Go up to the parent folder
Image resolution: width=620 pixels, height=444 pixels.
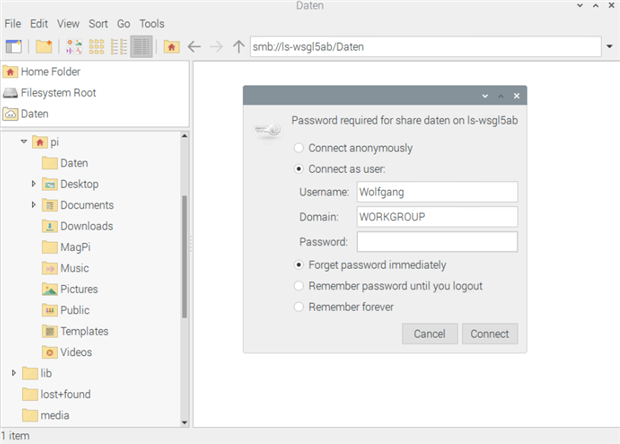238,46
